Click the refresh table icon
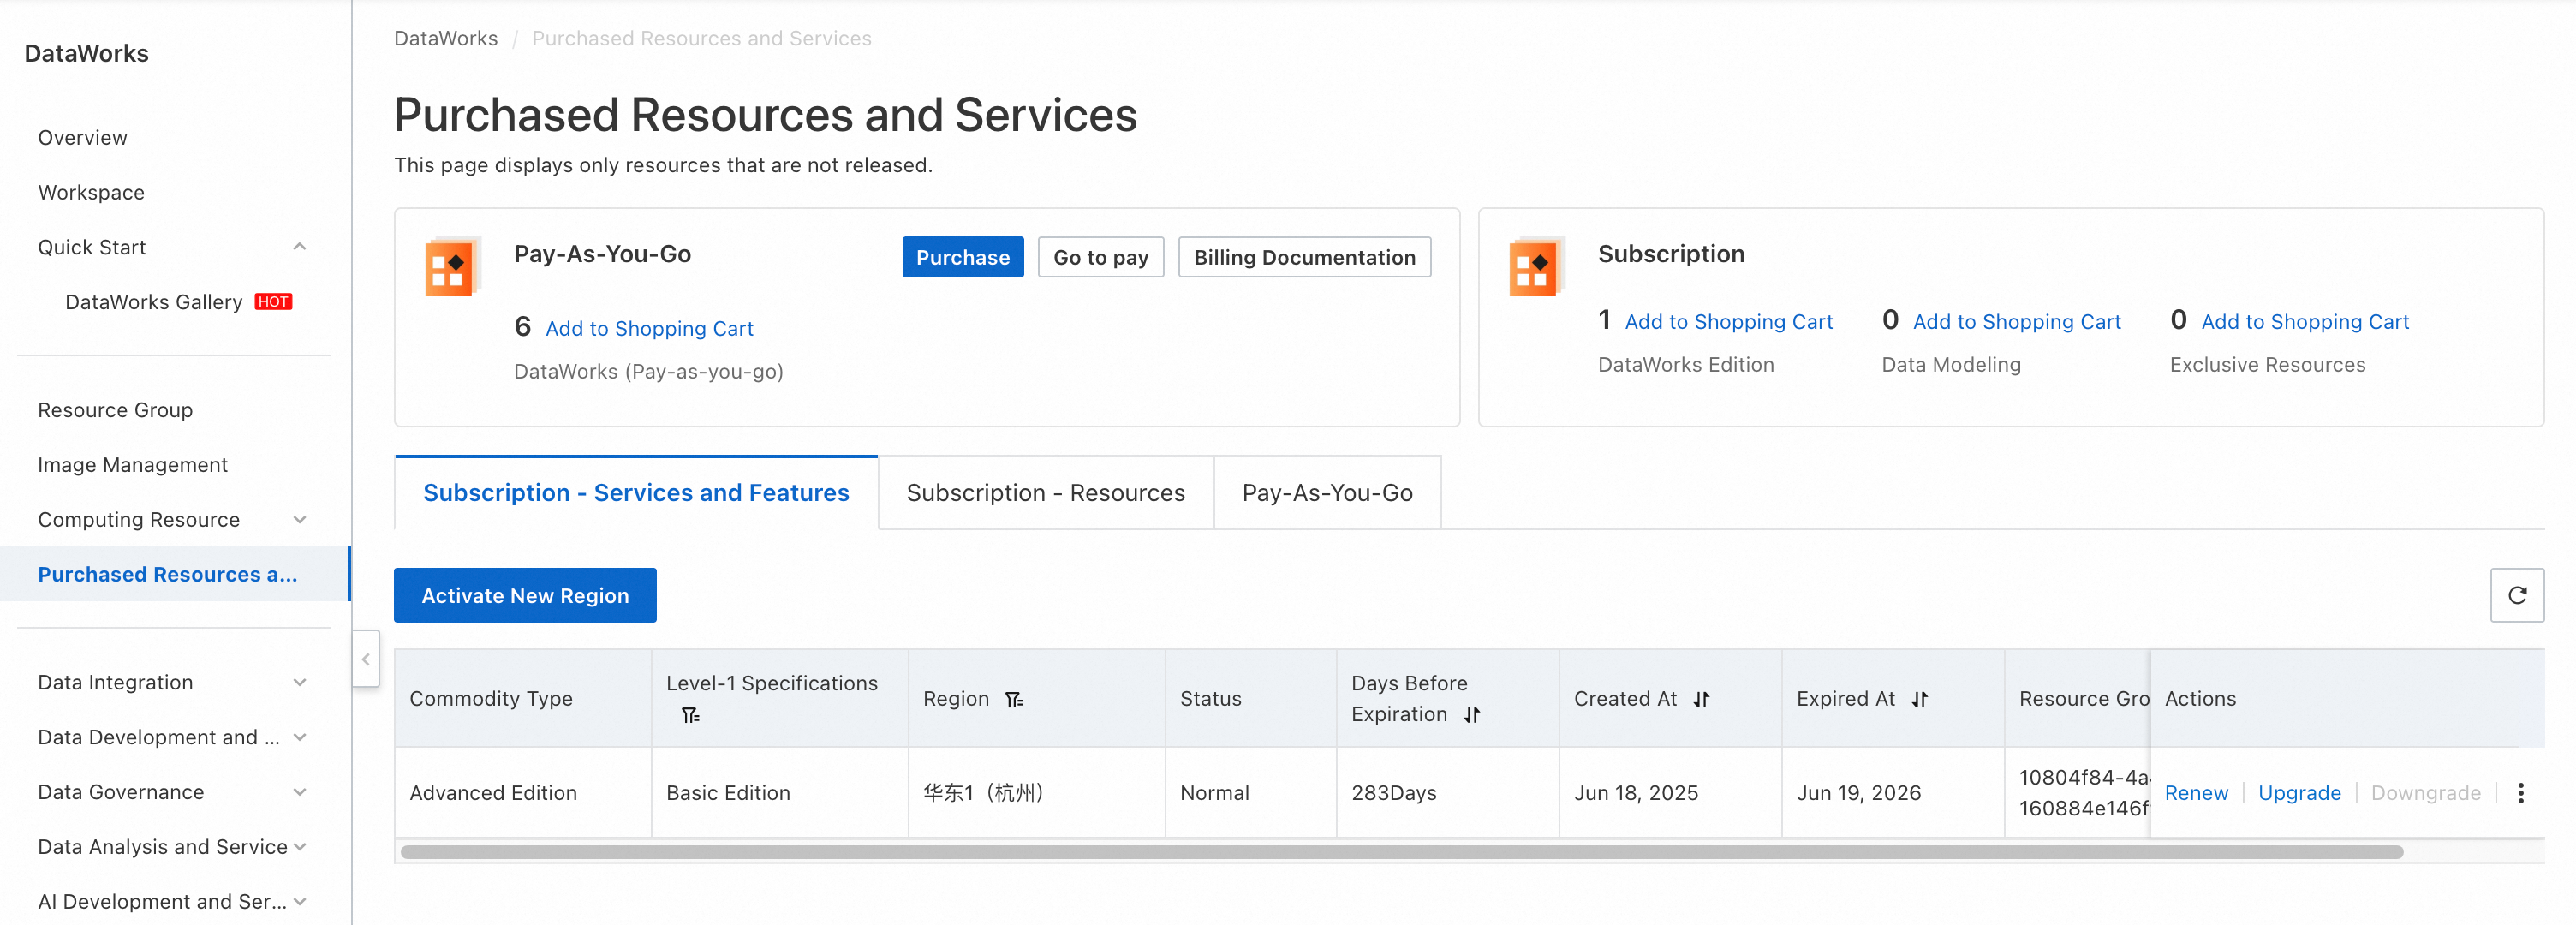This screenshot has height=925, width=2576. click(2516, 595)
